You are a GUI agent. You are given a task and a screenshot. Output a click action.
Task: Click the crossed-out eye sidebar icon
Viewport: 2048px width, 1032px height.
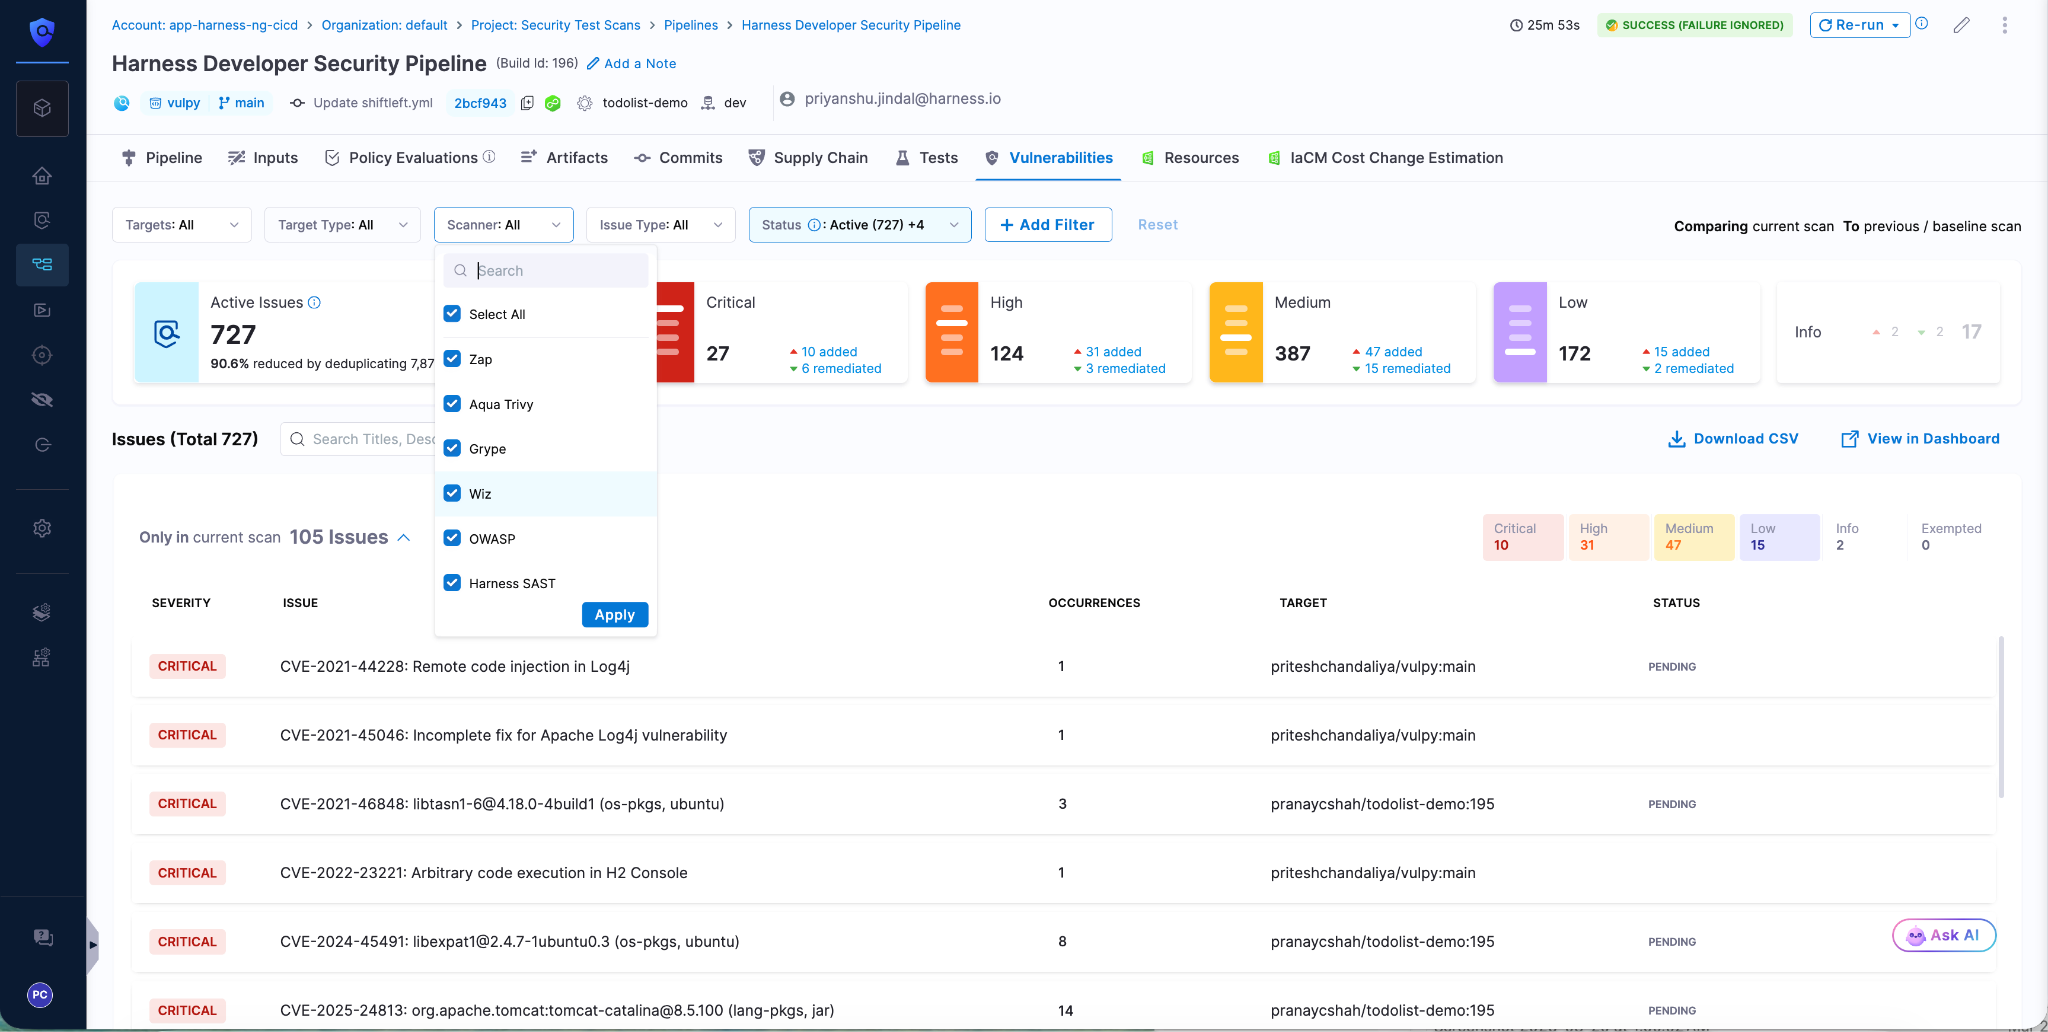point(42,400)
